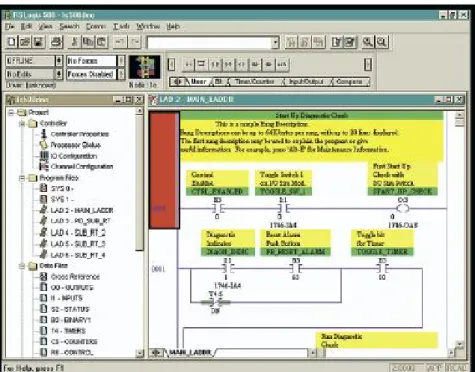This screenshot has height=372, width=475.
Task: Click the Verify File toolbar icon
Action: click(x=336, y=42)
